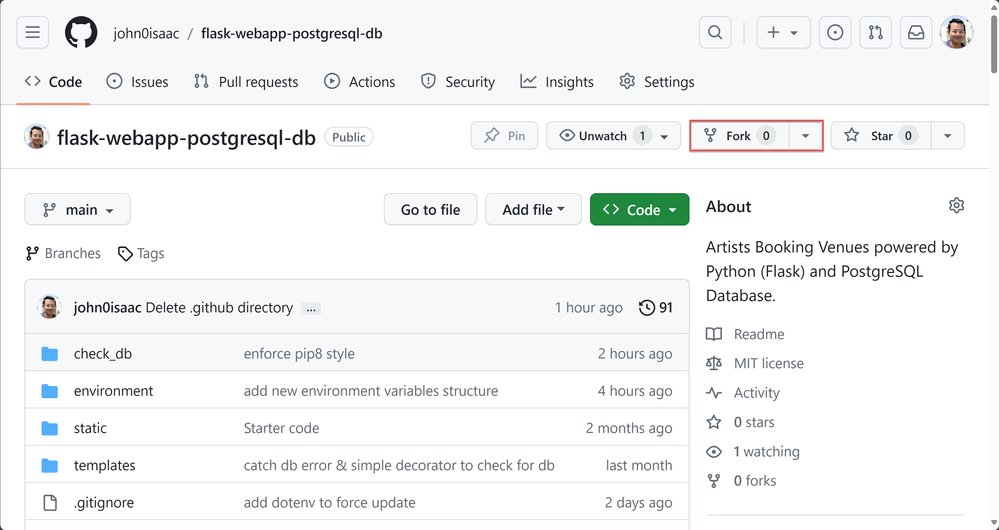The width and height of the screenshot is (999, 530).
Task: Open 'add dotenv to force update' commit
Action: coord(329,503)
